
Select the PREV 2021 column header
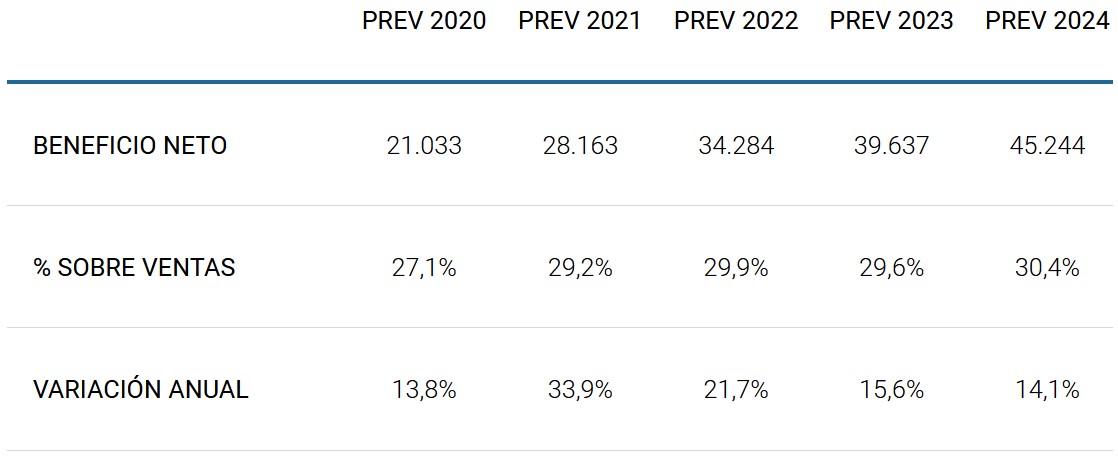click(580, 22)
